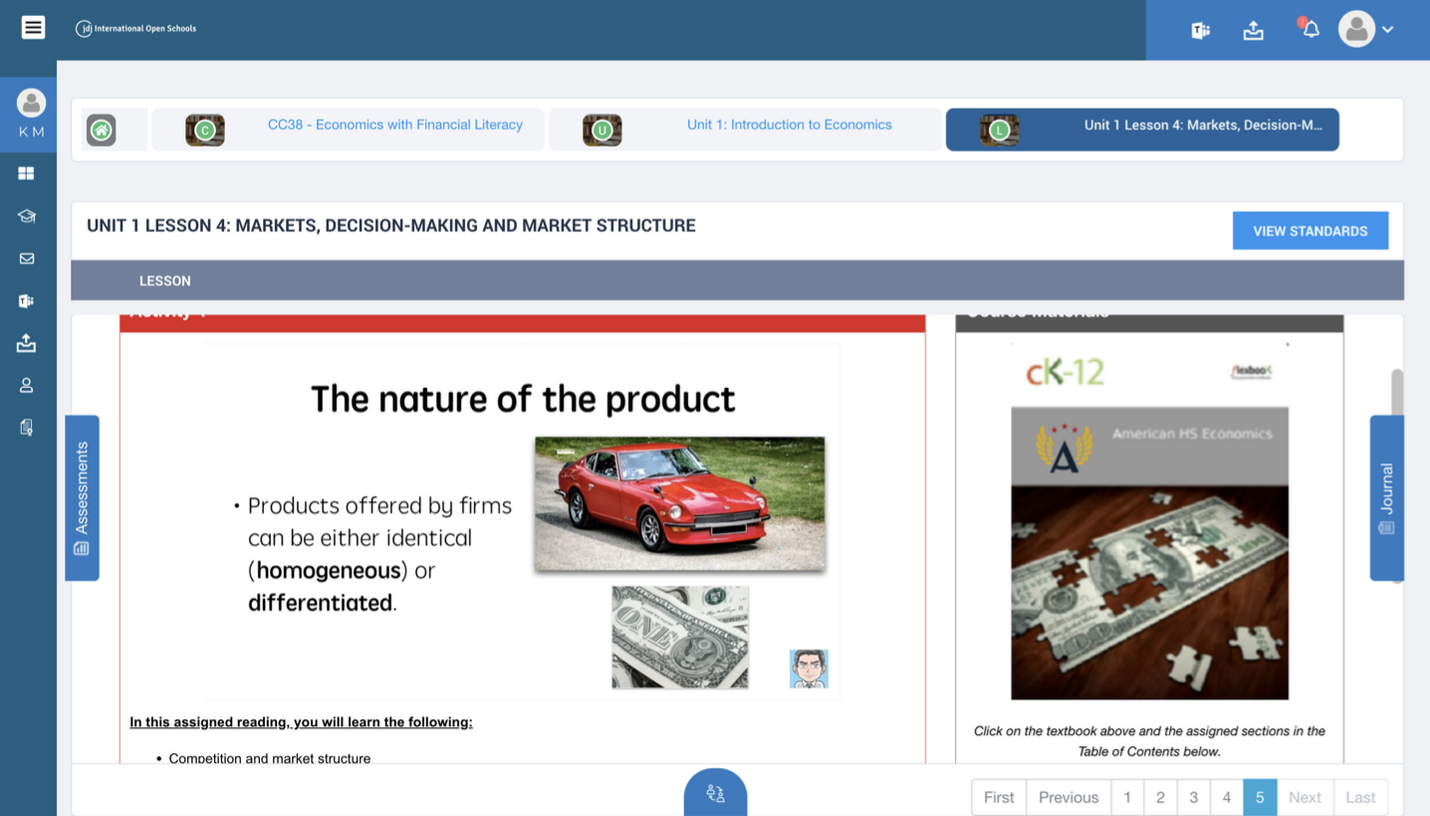The height and width of the screenshot is (816, 1430).
Task: Click the lesson L badge icon
Action: (999, 130)
